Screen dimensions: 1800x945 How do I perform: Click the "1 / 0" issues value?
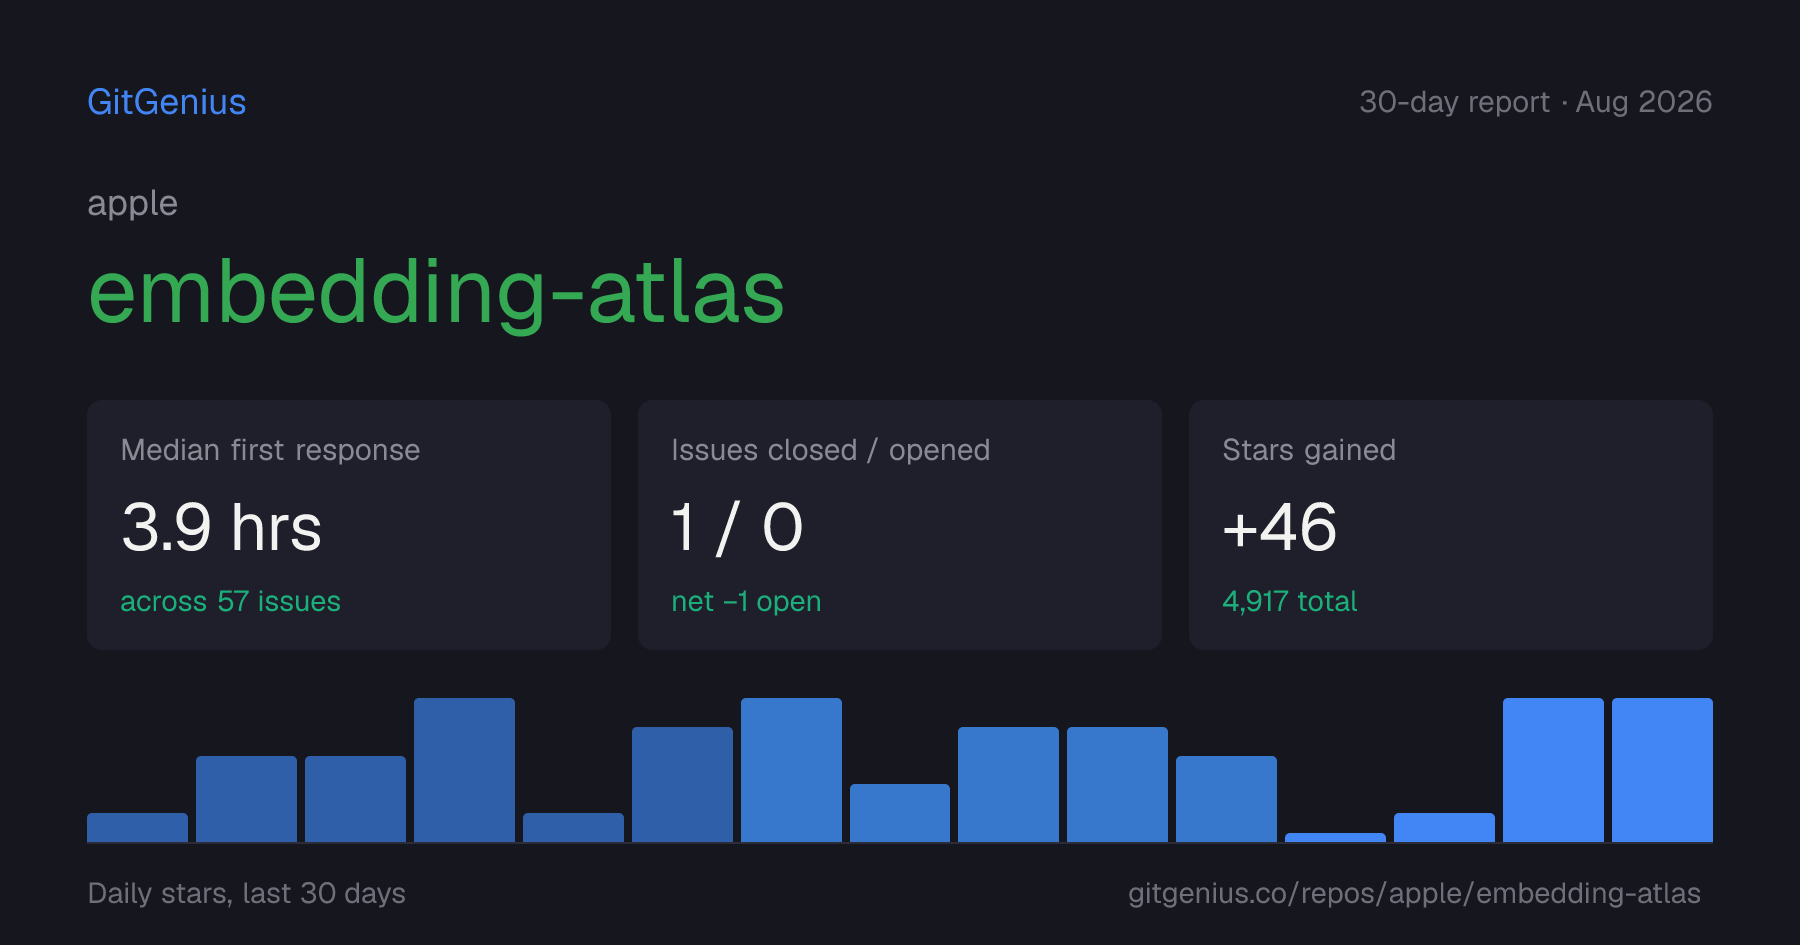(737, 527)
